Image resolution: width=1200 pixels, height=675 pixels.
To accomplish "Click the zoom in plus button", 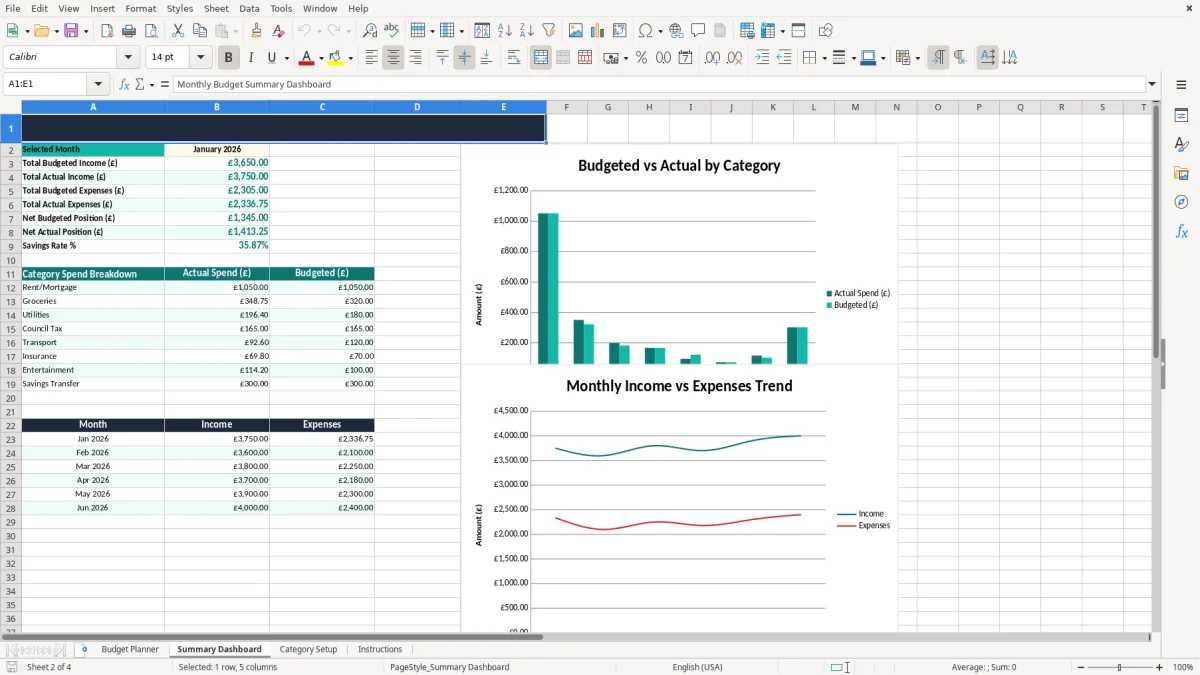I will tap(1160, 667).
